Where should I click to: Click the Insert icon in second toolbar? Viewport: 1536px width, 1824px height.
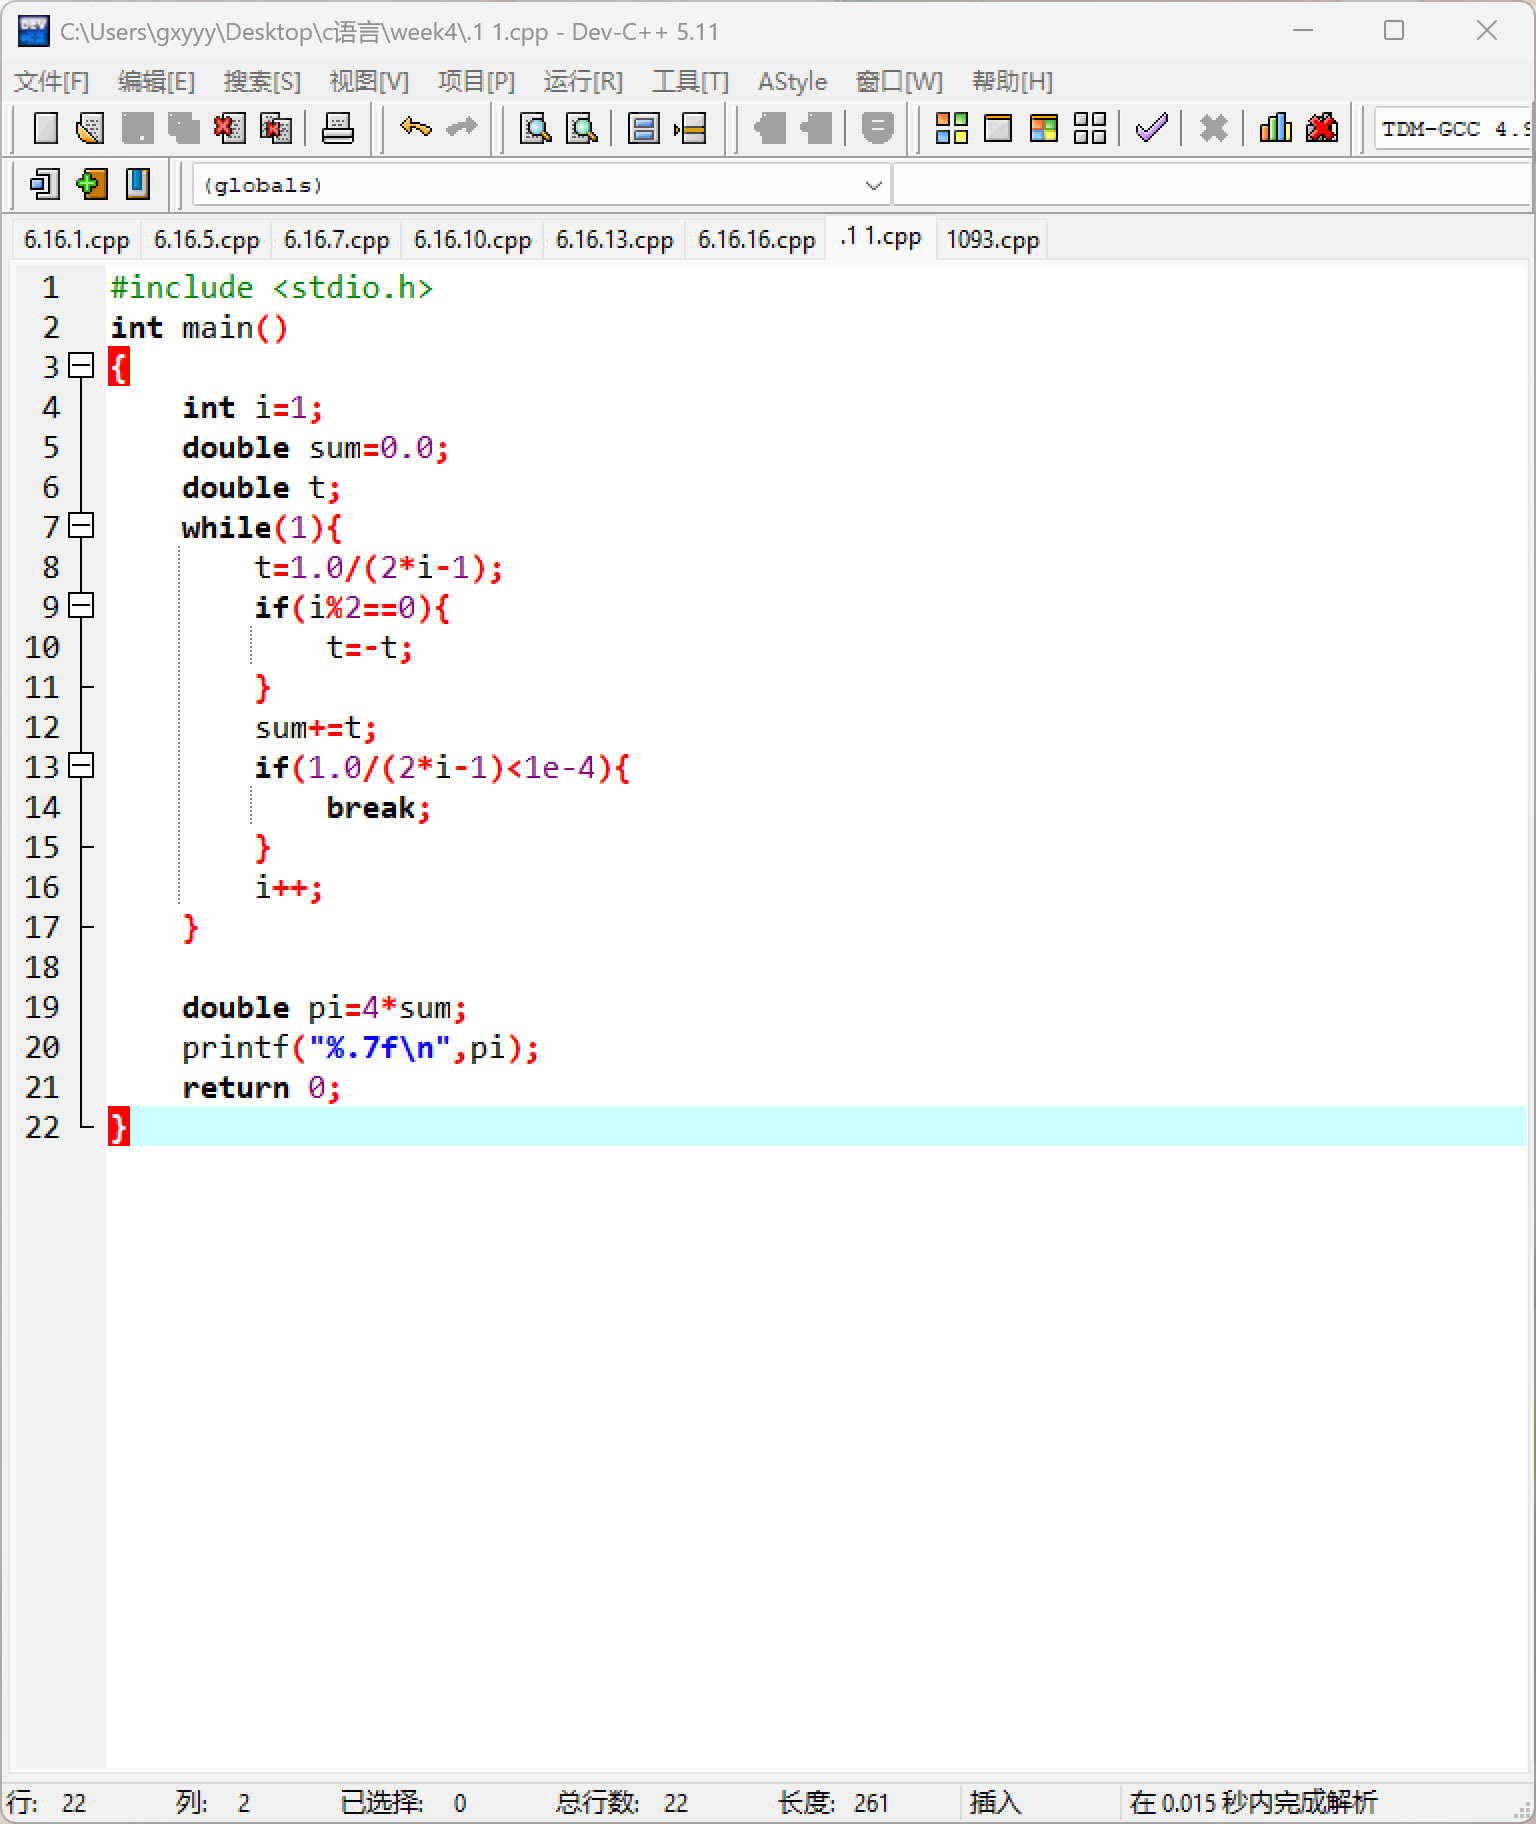pyautogui.click(x=45, y=184)
